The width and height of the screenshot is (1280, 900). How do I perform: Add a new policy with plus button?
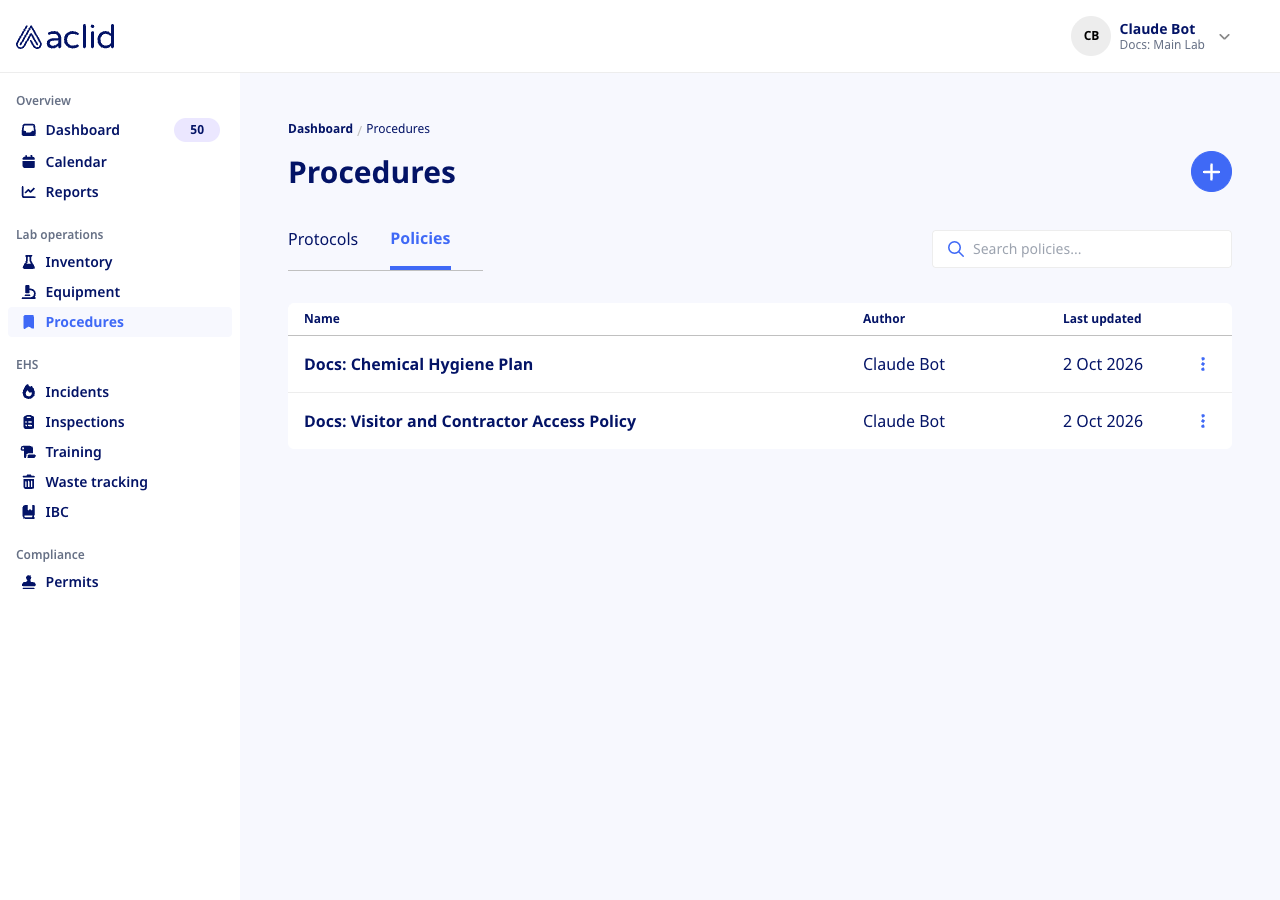pos(1211,172)
